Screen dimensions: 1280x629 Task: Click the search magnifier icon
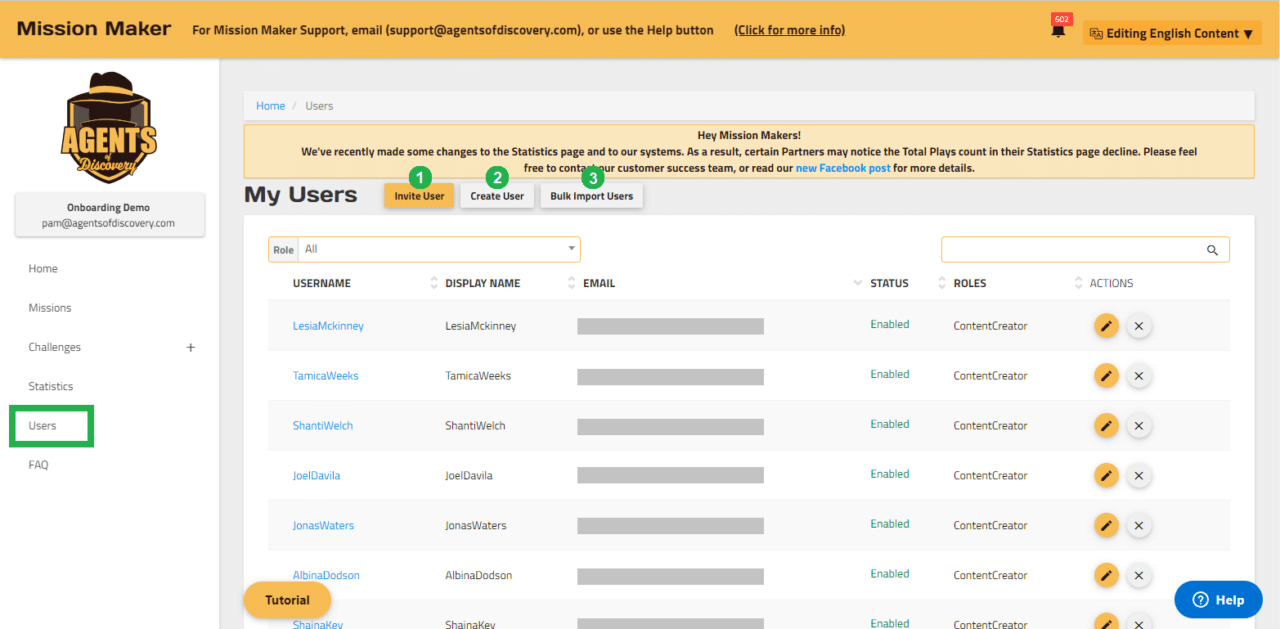1212,249
